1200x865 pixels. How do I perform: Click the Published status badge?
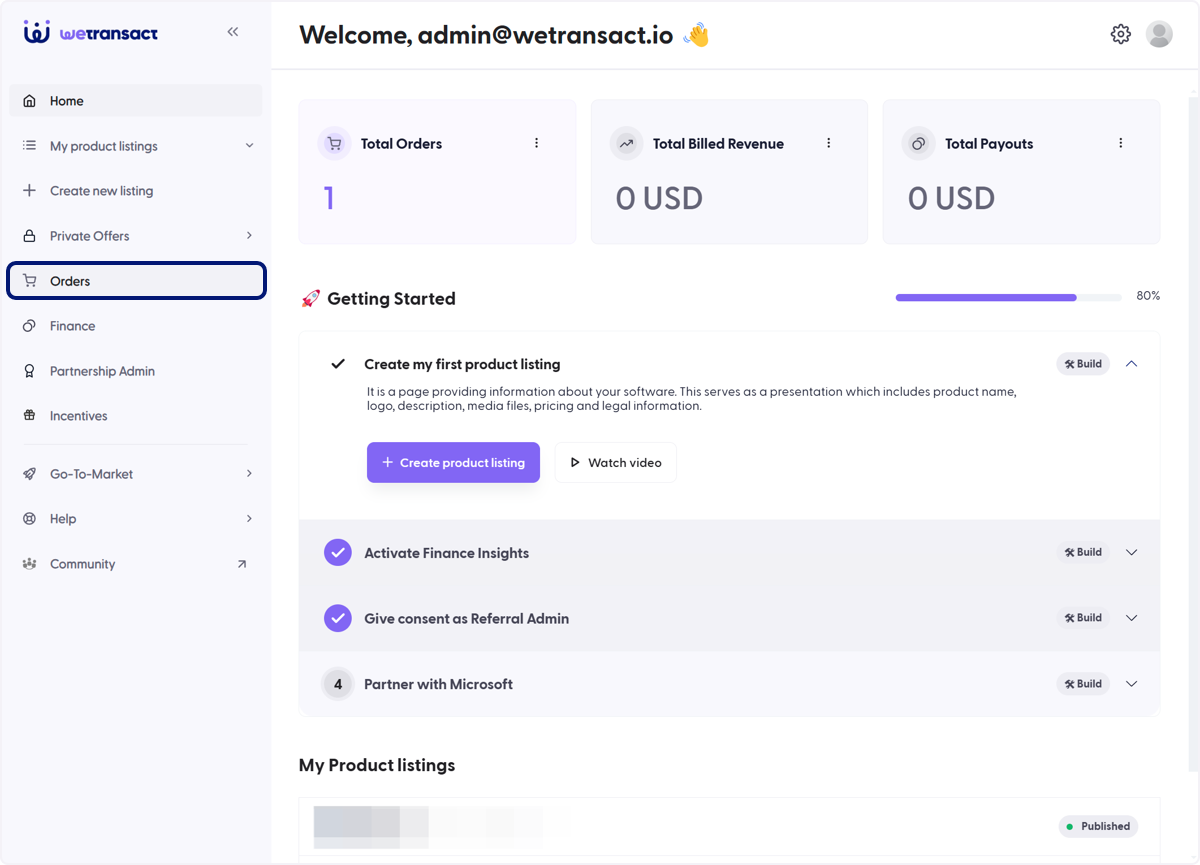pos(1098,826)
